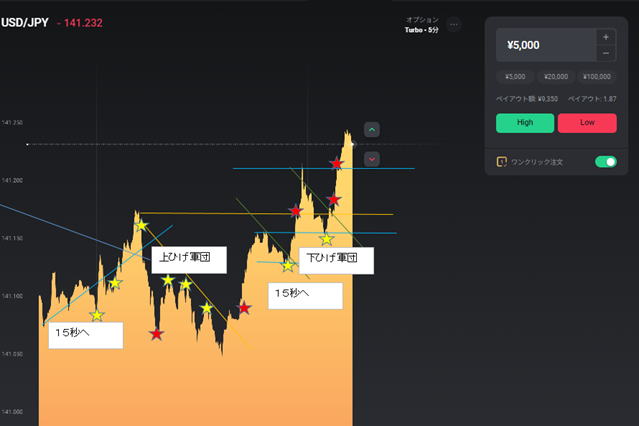The image size is (639, 426).
Task: Select the ¥20,000 preset amount
Action: click(556, 76)
